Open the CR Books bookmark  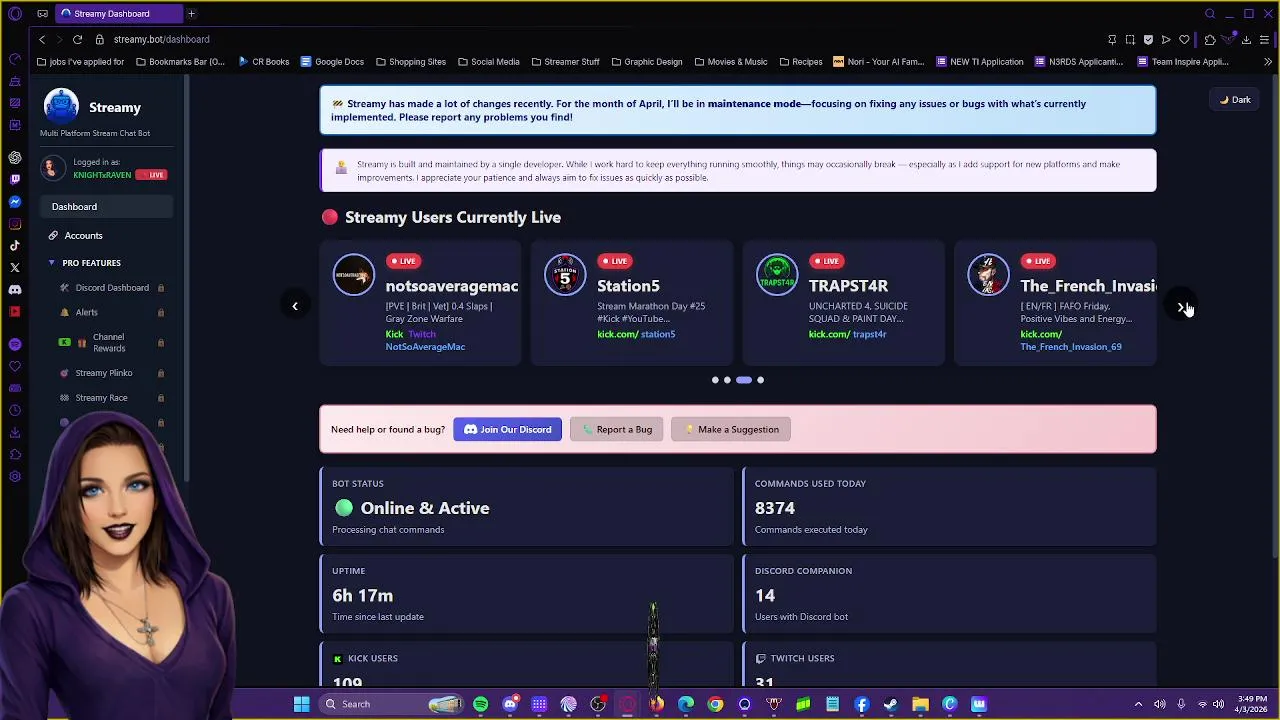[263, 62]
